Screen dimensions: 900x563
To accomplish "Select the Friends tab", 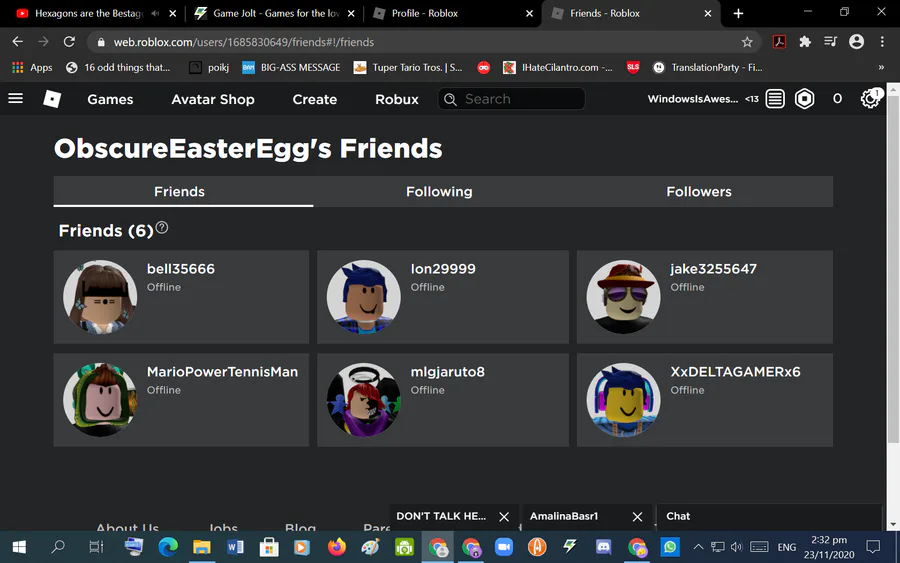I will [x=179, y=192].
